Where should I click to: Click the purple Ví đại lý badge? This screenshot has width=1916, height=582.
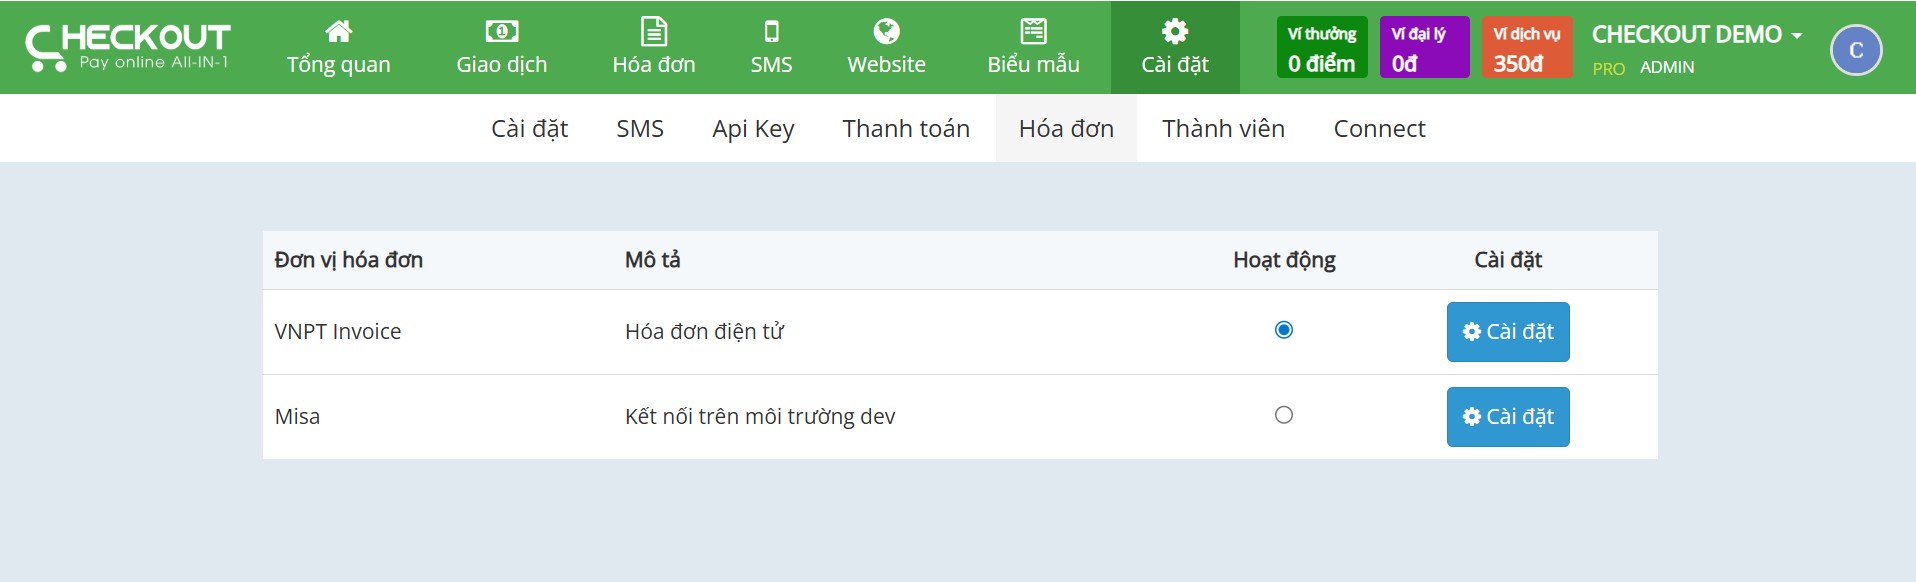point(1424,48)
